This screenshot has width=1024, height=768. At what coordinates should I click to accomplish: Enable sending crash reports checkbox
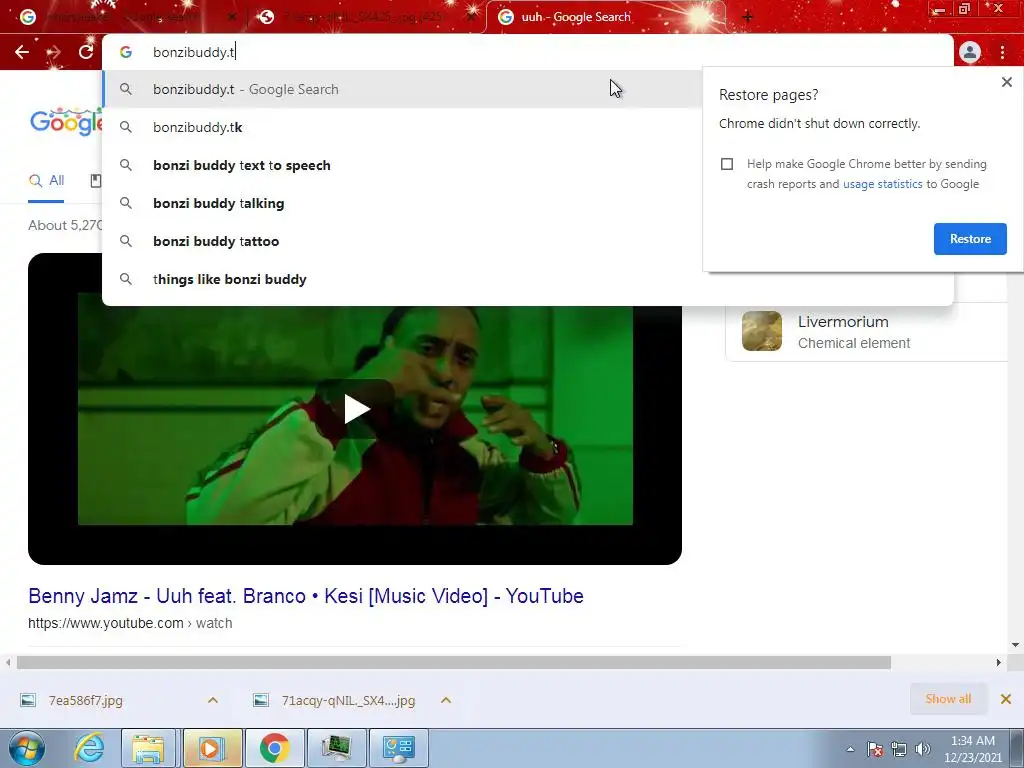coord(727,164)
